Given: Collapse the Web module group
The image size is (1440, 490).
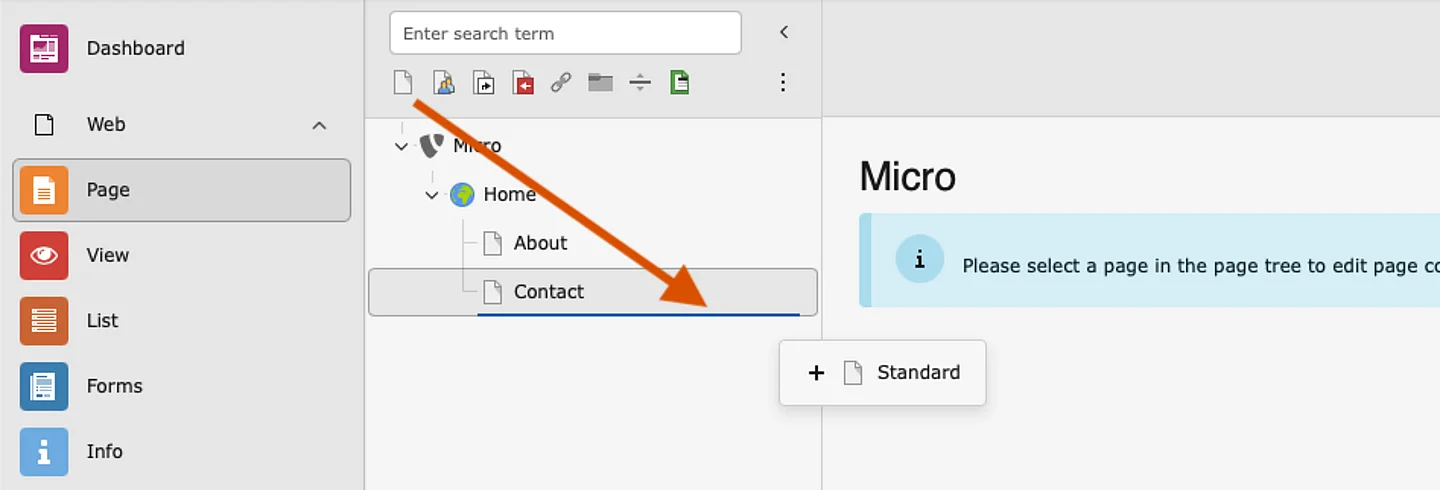Looking at the screenshot, I should point(319,125).
